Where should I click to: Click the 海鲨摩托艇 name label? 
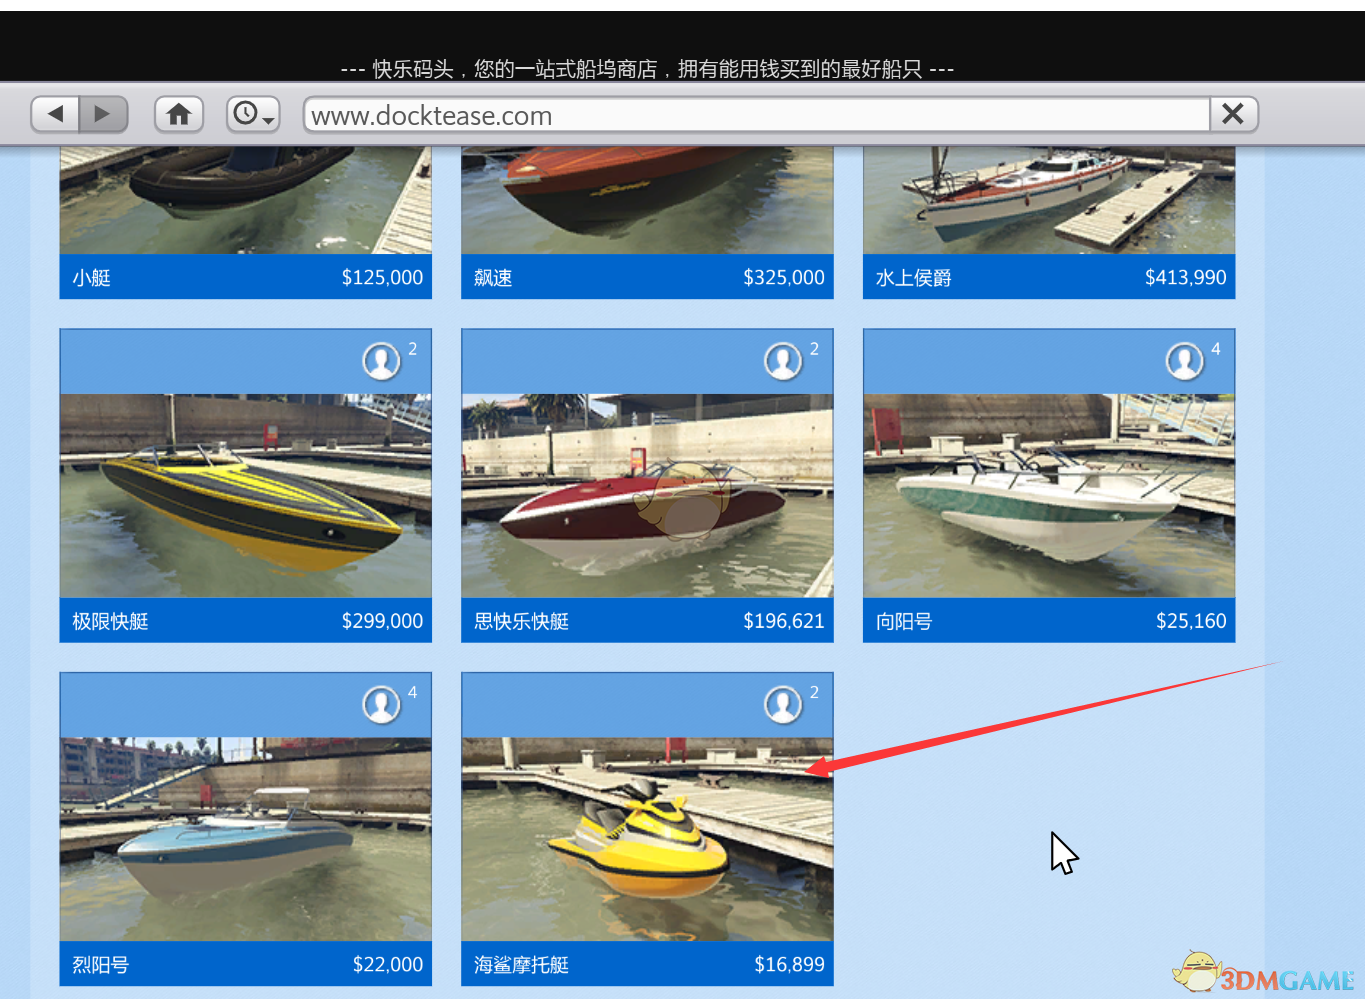(x=521, y=965)
